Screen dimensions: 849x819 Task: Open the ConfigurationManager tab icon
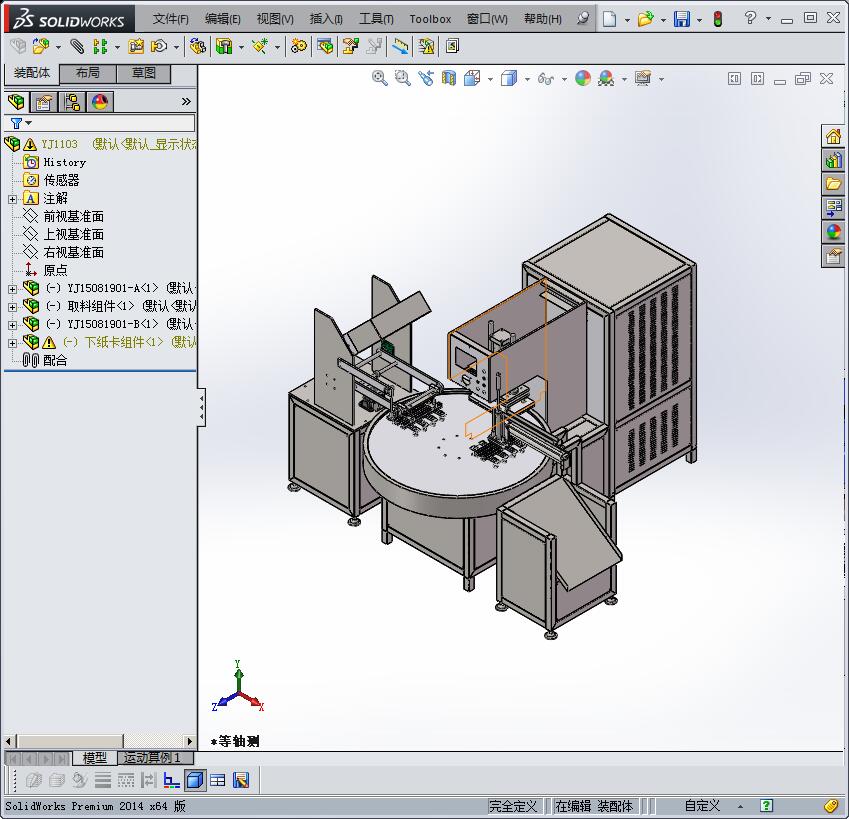(x=71, y=101)
